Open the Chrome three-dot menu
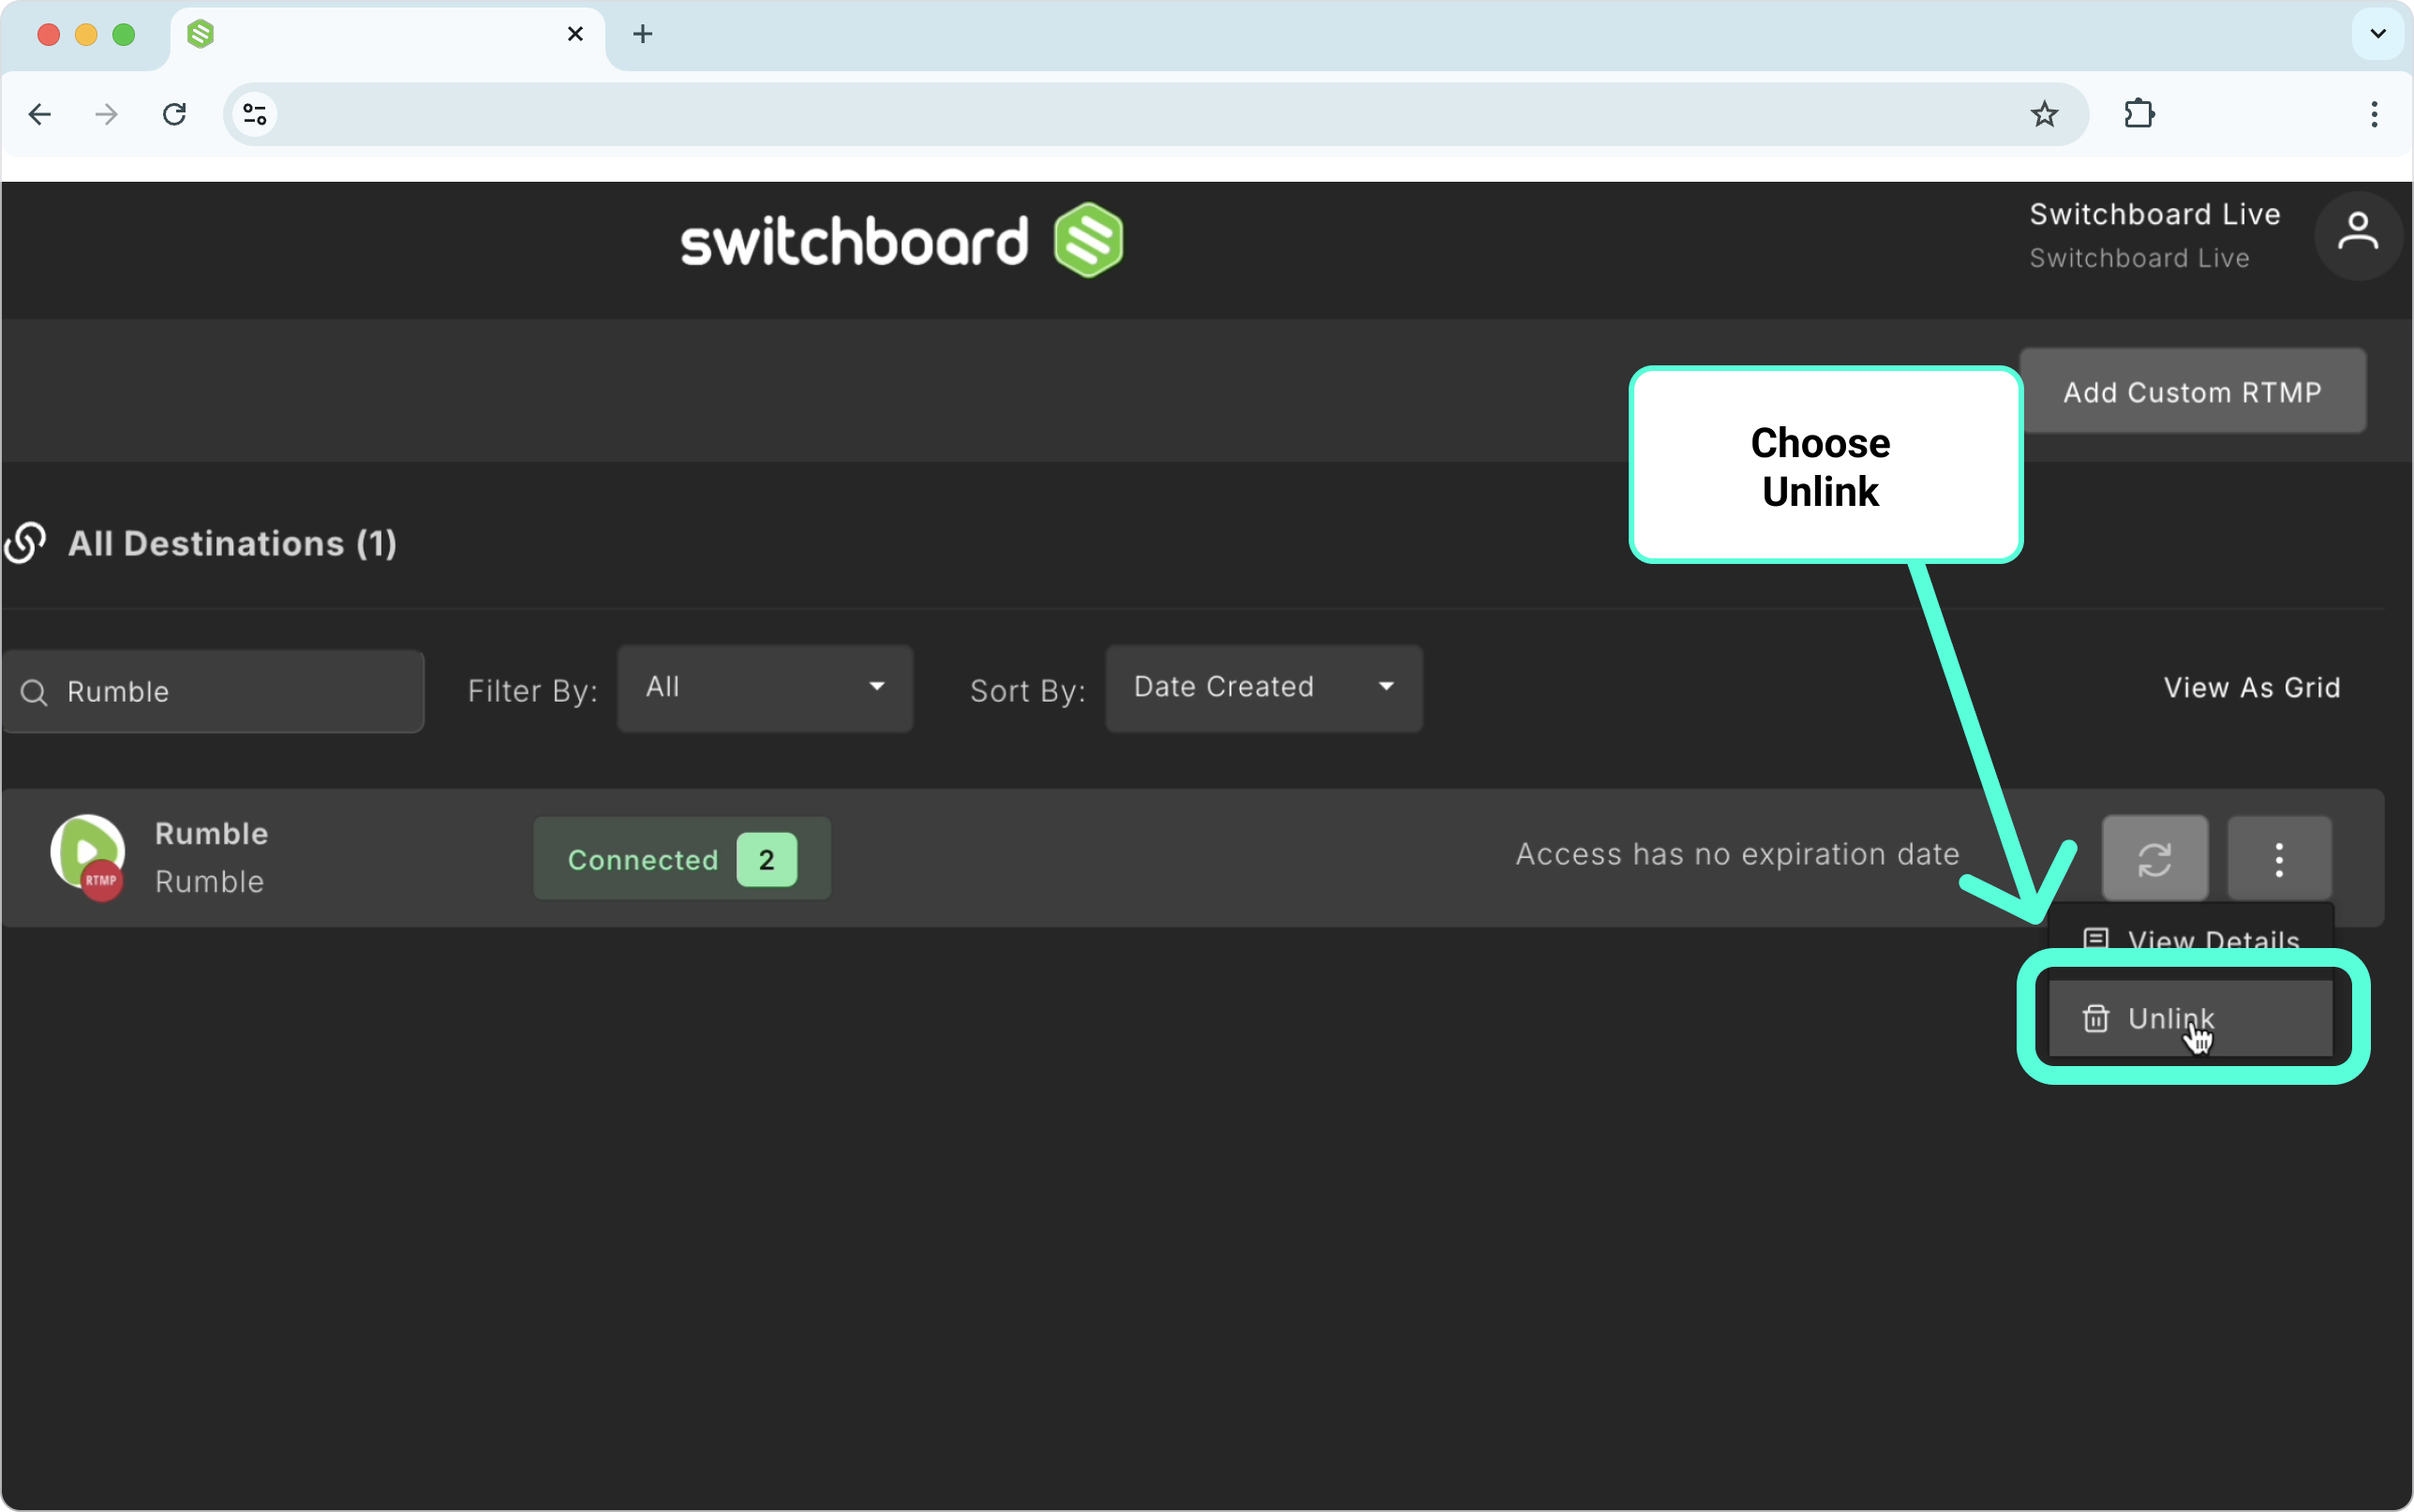This screenshot has height=1512, width=2414. pyautogui.click(x=2374, y=114)
